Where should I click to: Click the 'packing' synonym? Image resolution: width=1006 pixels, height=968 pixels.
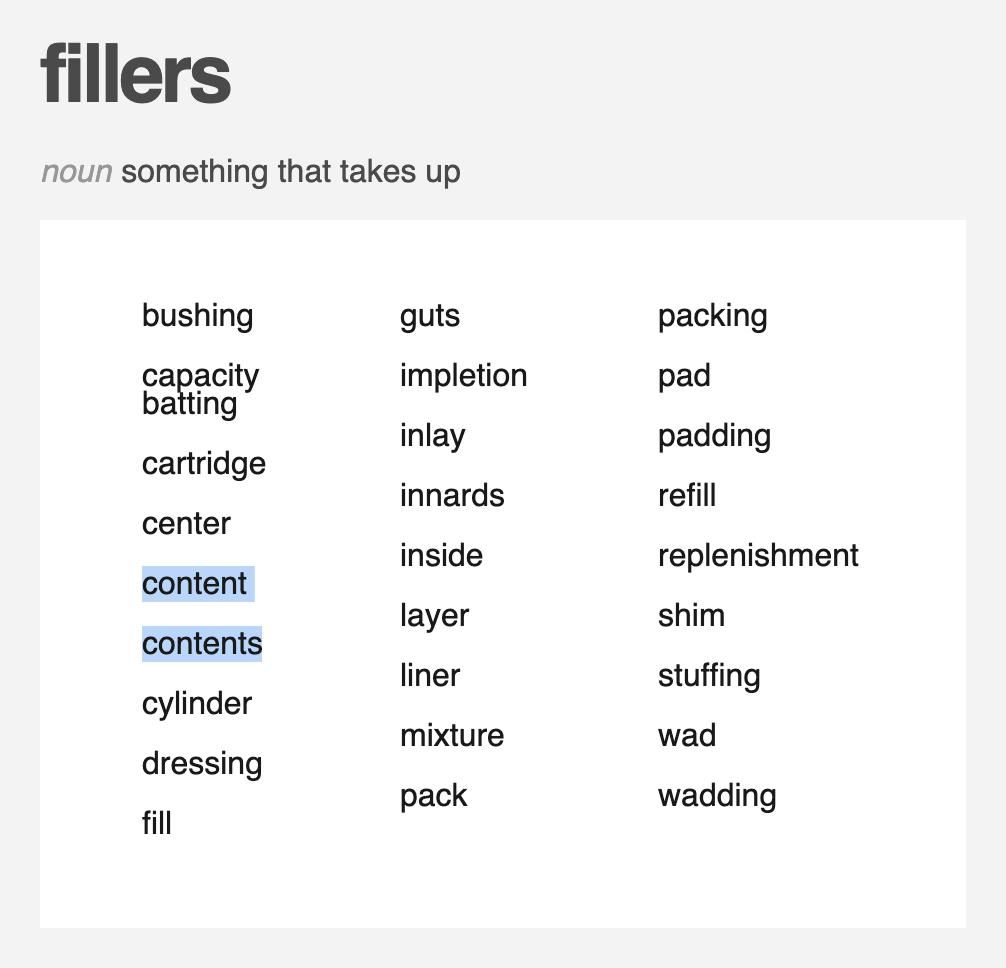[x=712, y=316]
